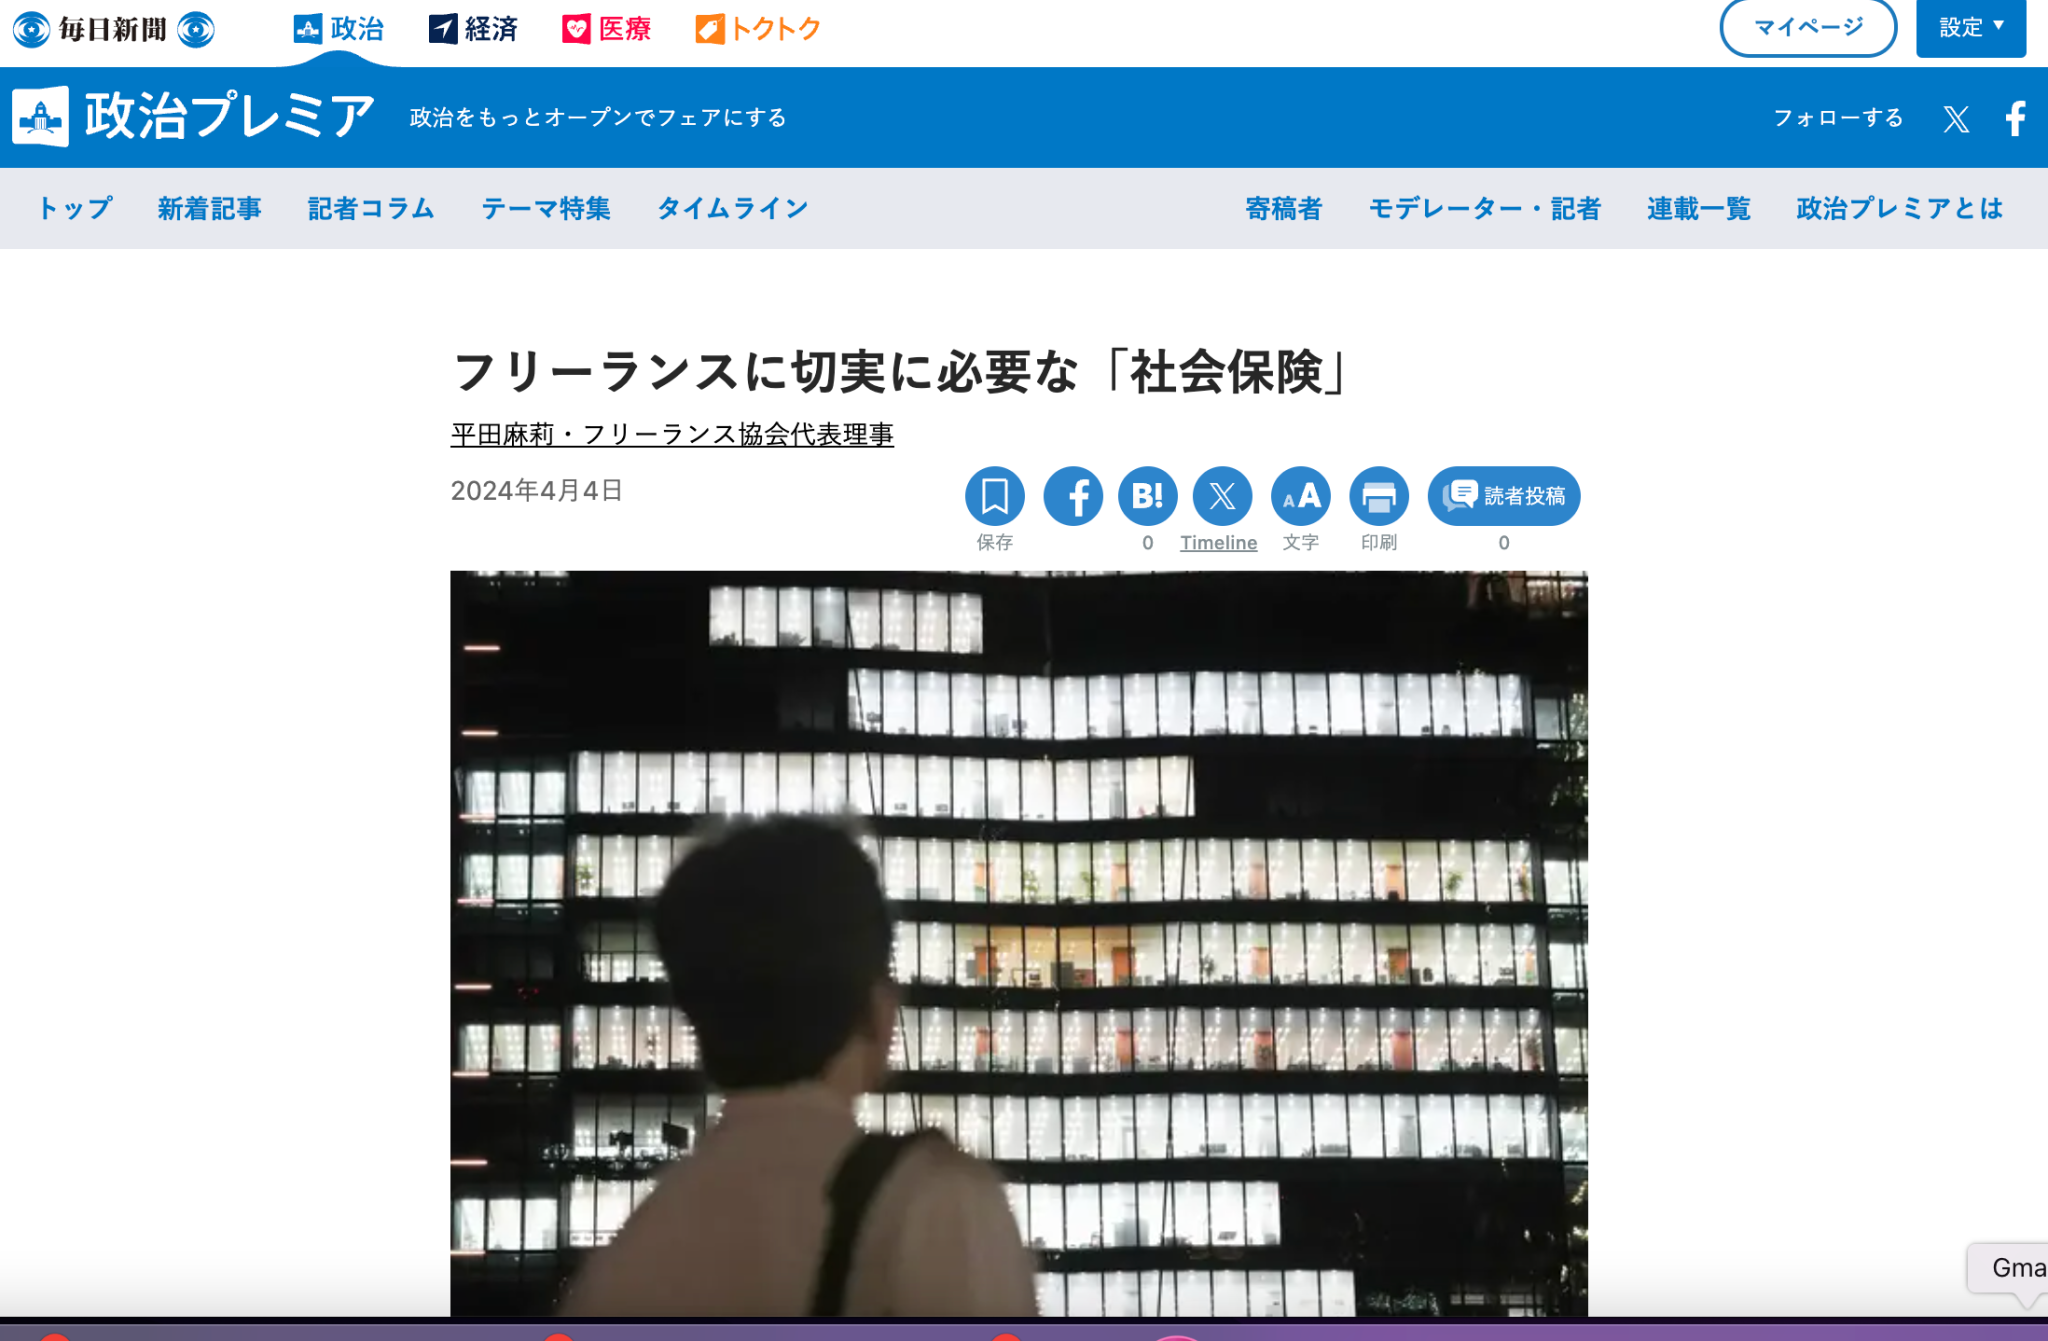Click the 政治 tab blue icon
2048x1341 pixels.
(307, 29)
